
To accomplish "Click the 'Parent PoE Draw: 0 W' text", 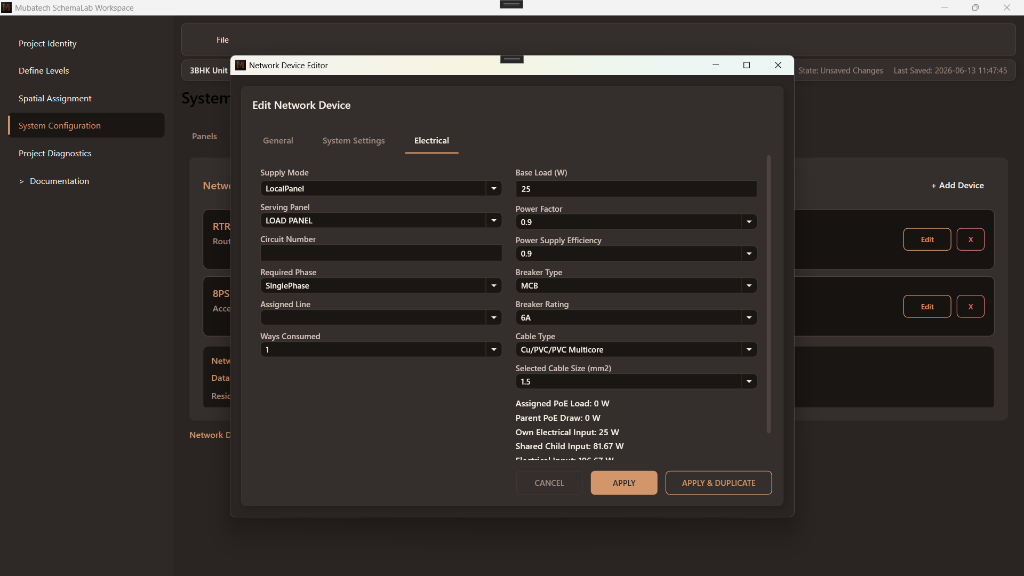I will [558, 417].
